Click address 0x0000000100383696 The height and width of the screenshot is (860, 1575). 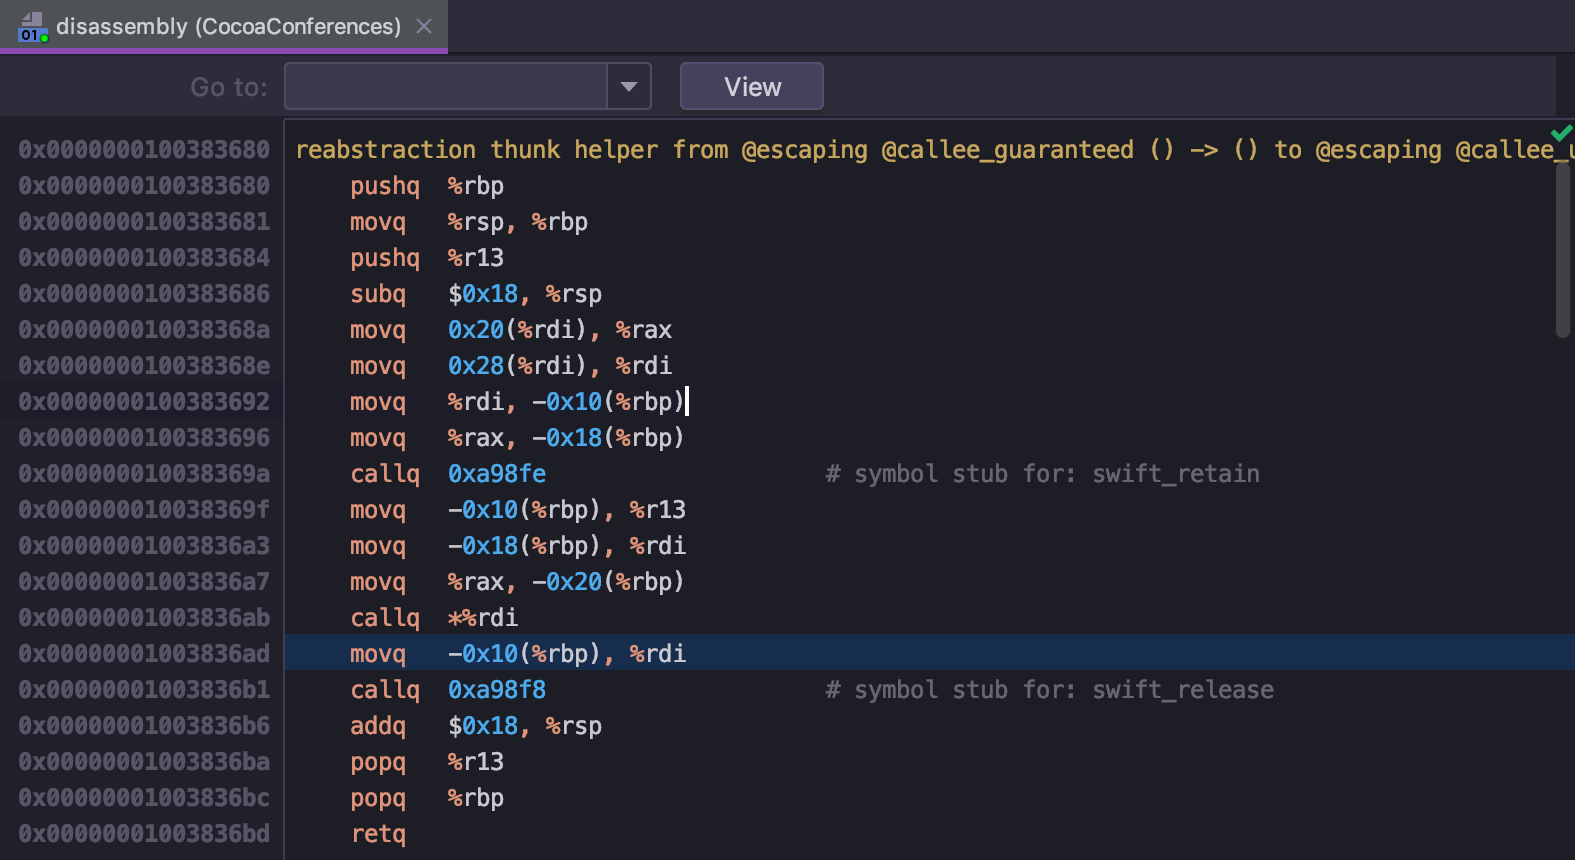[144, 438]
